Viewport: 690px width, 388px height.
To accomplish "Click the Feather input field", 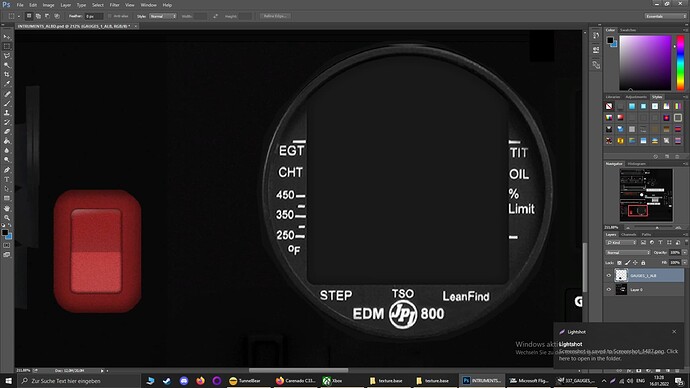I will pos(94,16).
